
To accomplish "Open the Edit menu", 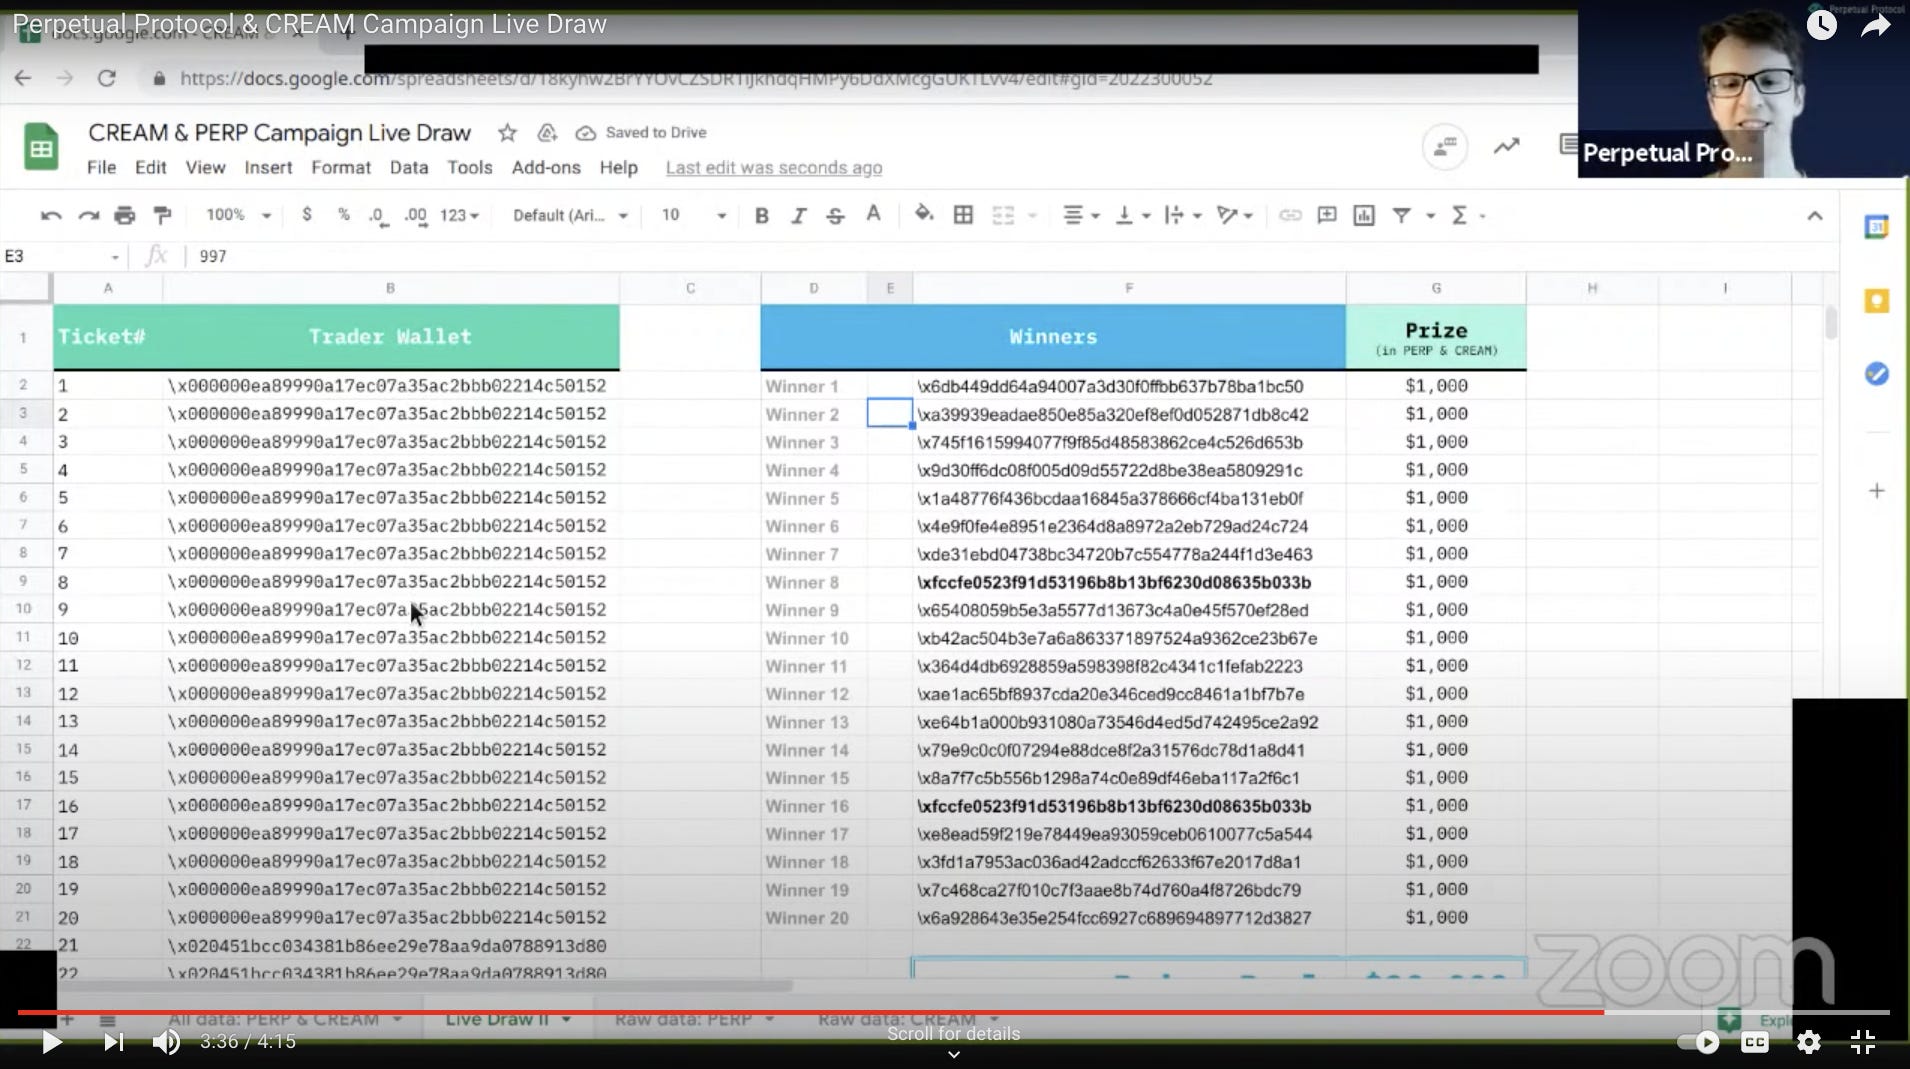I will click(151, 167).
